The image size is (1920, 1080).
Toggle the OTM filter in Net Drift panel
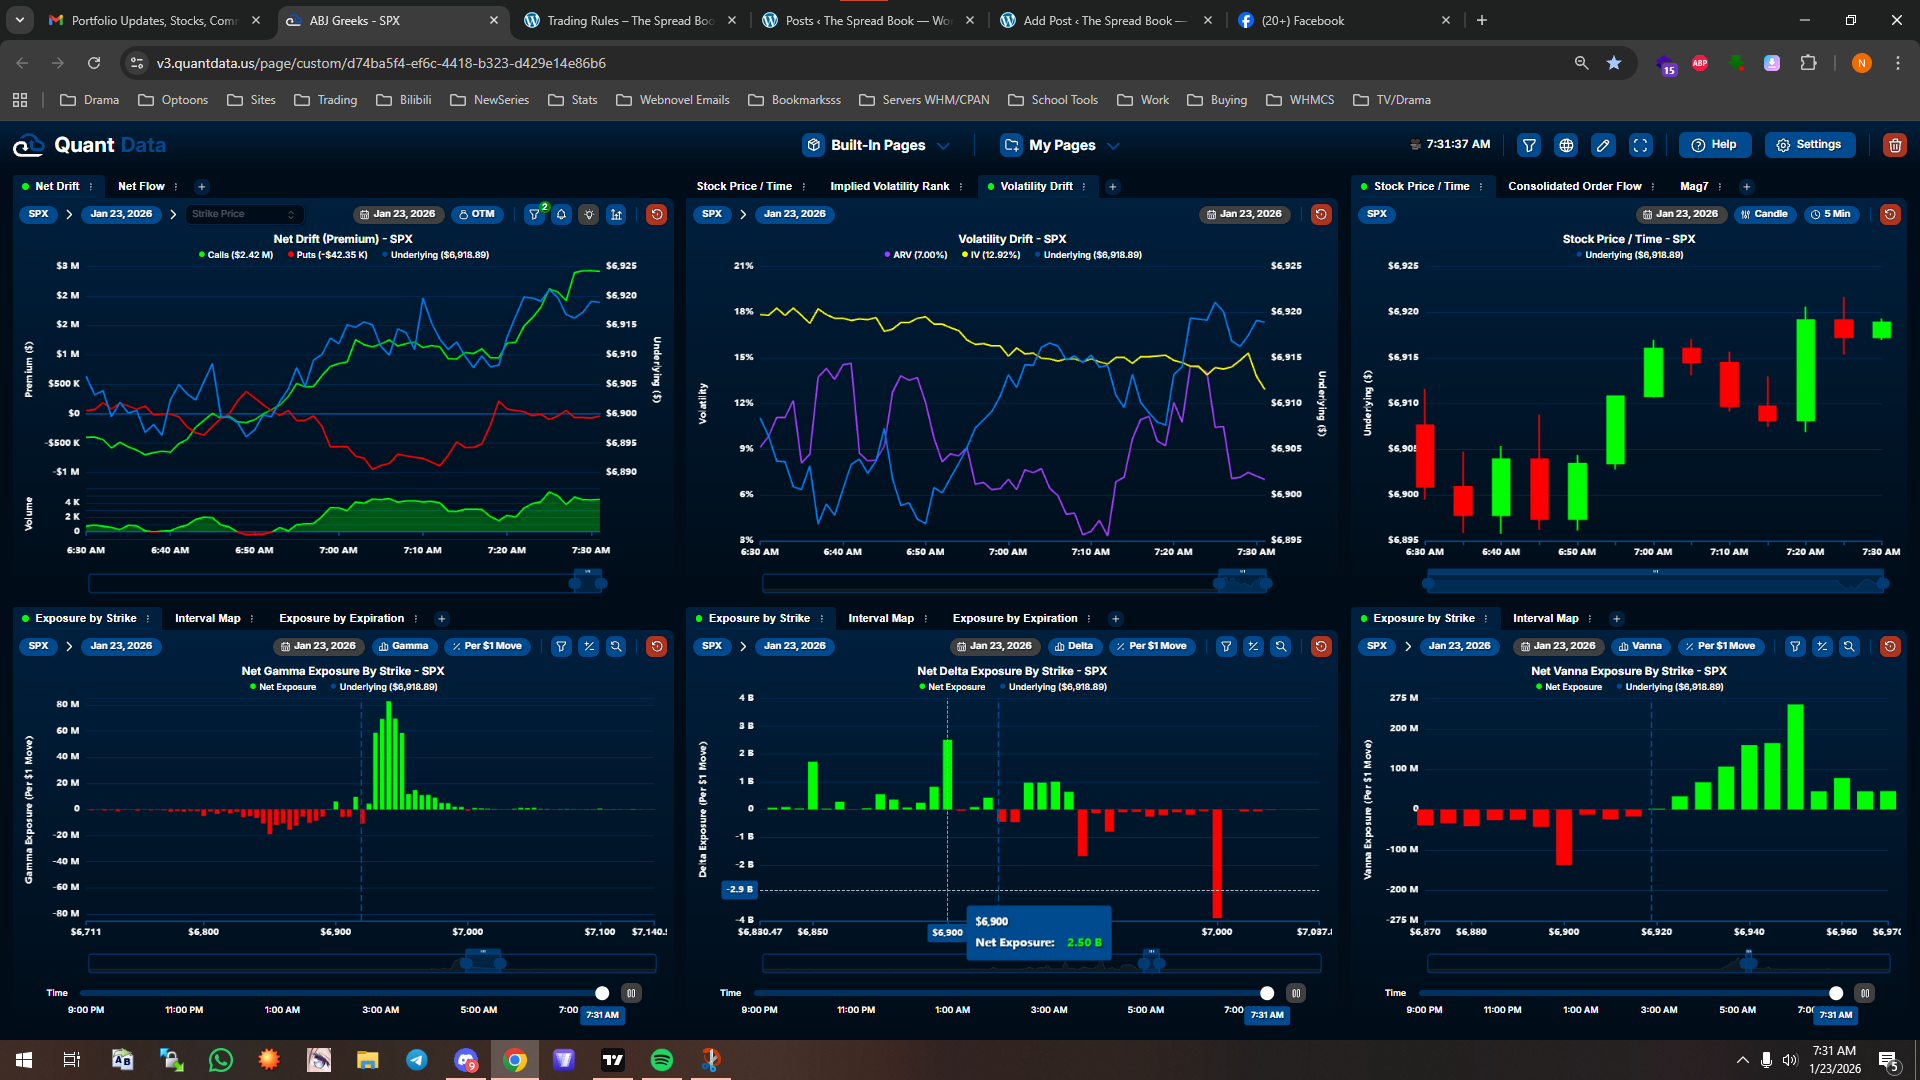pos(476,214)
